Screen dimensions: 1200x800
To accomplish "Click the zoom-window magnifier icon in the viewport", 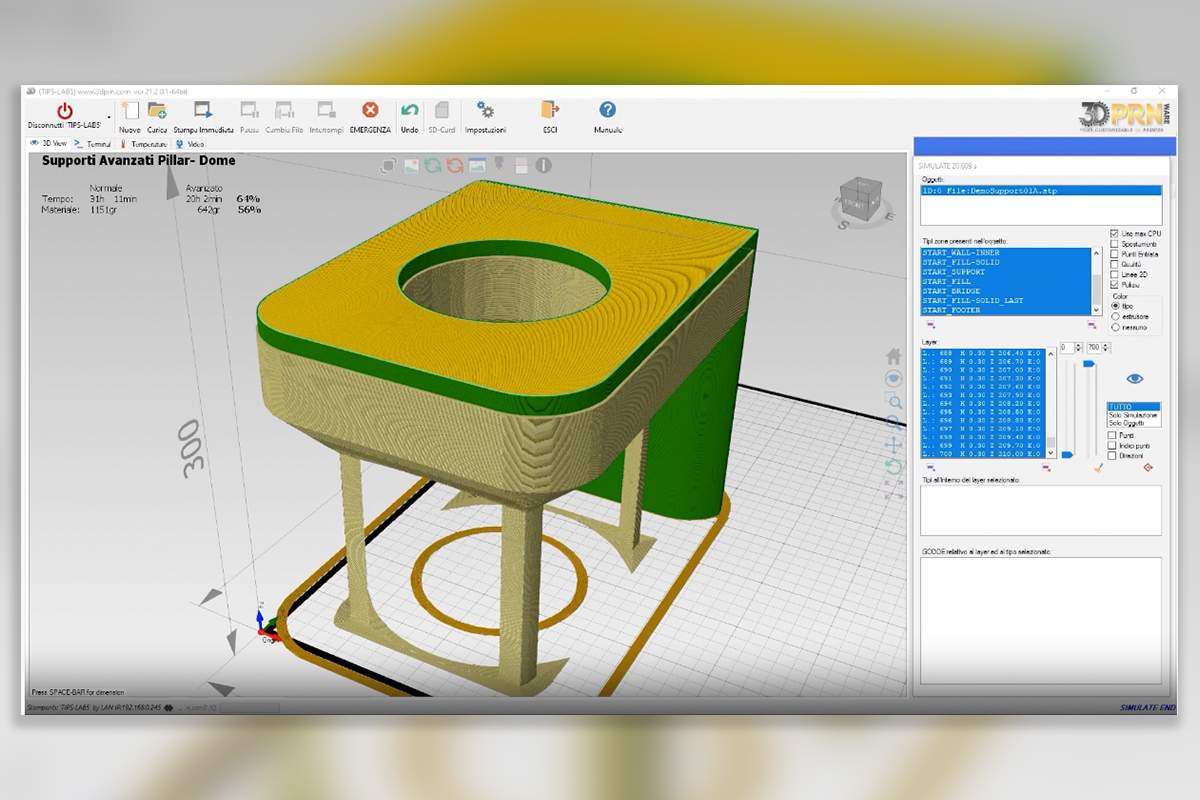I will (895, 402).
